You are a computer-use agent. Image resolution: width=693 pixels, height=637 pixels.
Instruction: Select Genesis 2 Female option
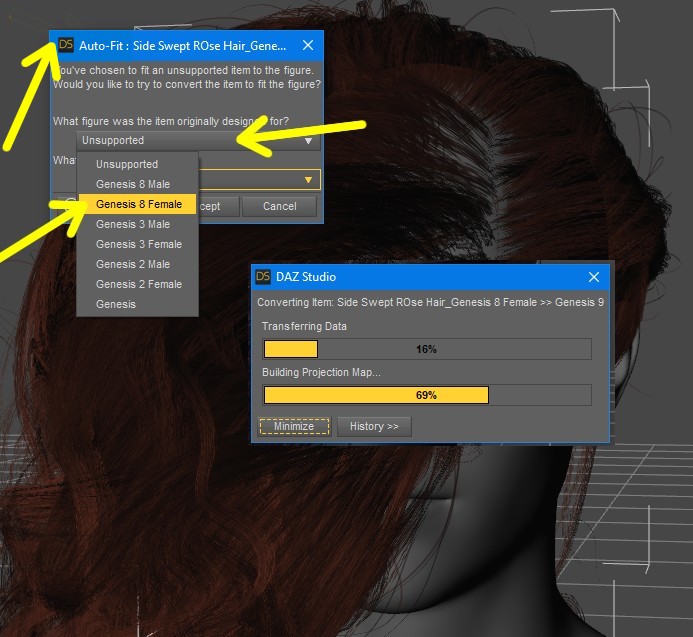click(137, 284)
